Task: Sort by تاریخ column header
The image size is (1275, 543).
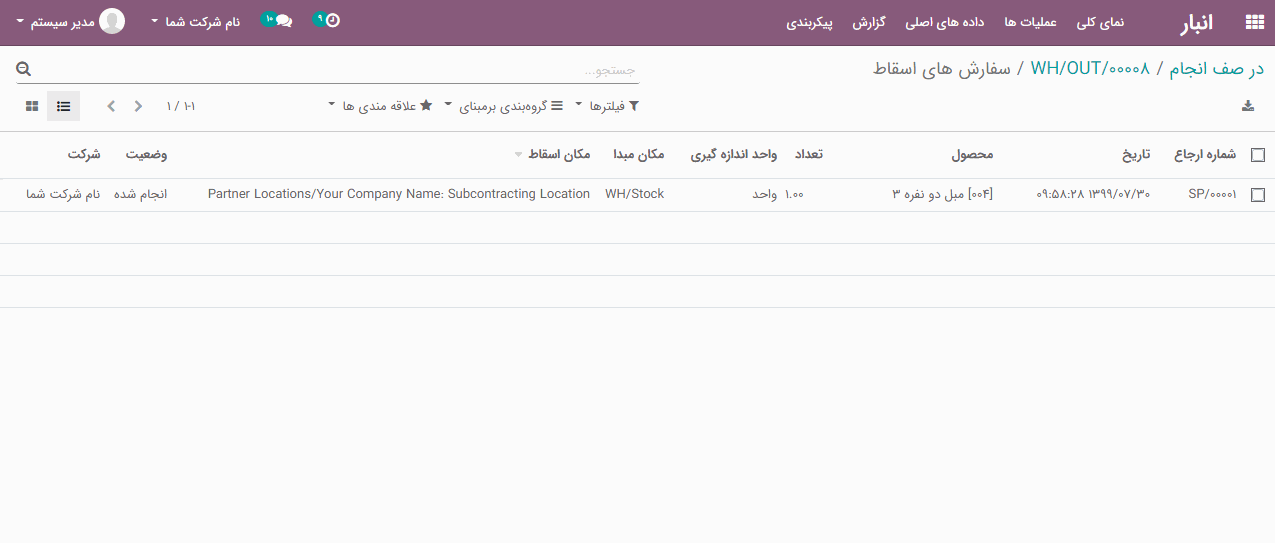Action: pyautogui.click(x=1135, y=154)
